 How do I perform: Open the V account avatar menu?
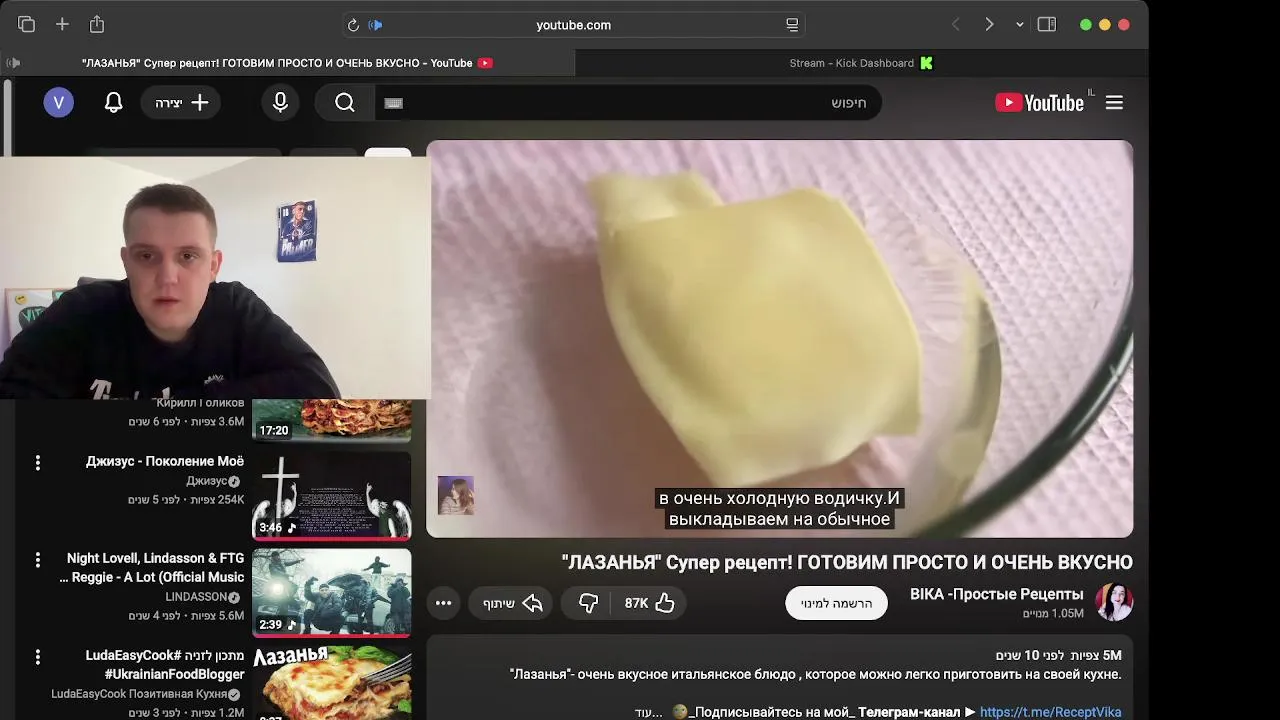(x=58, y=102)
